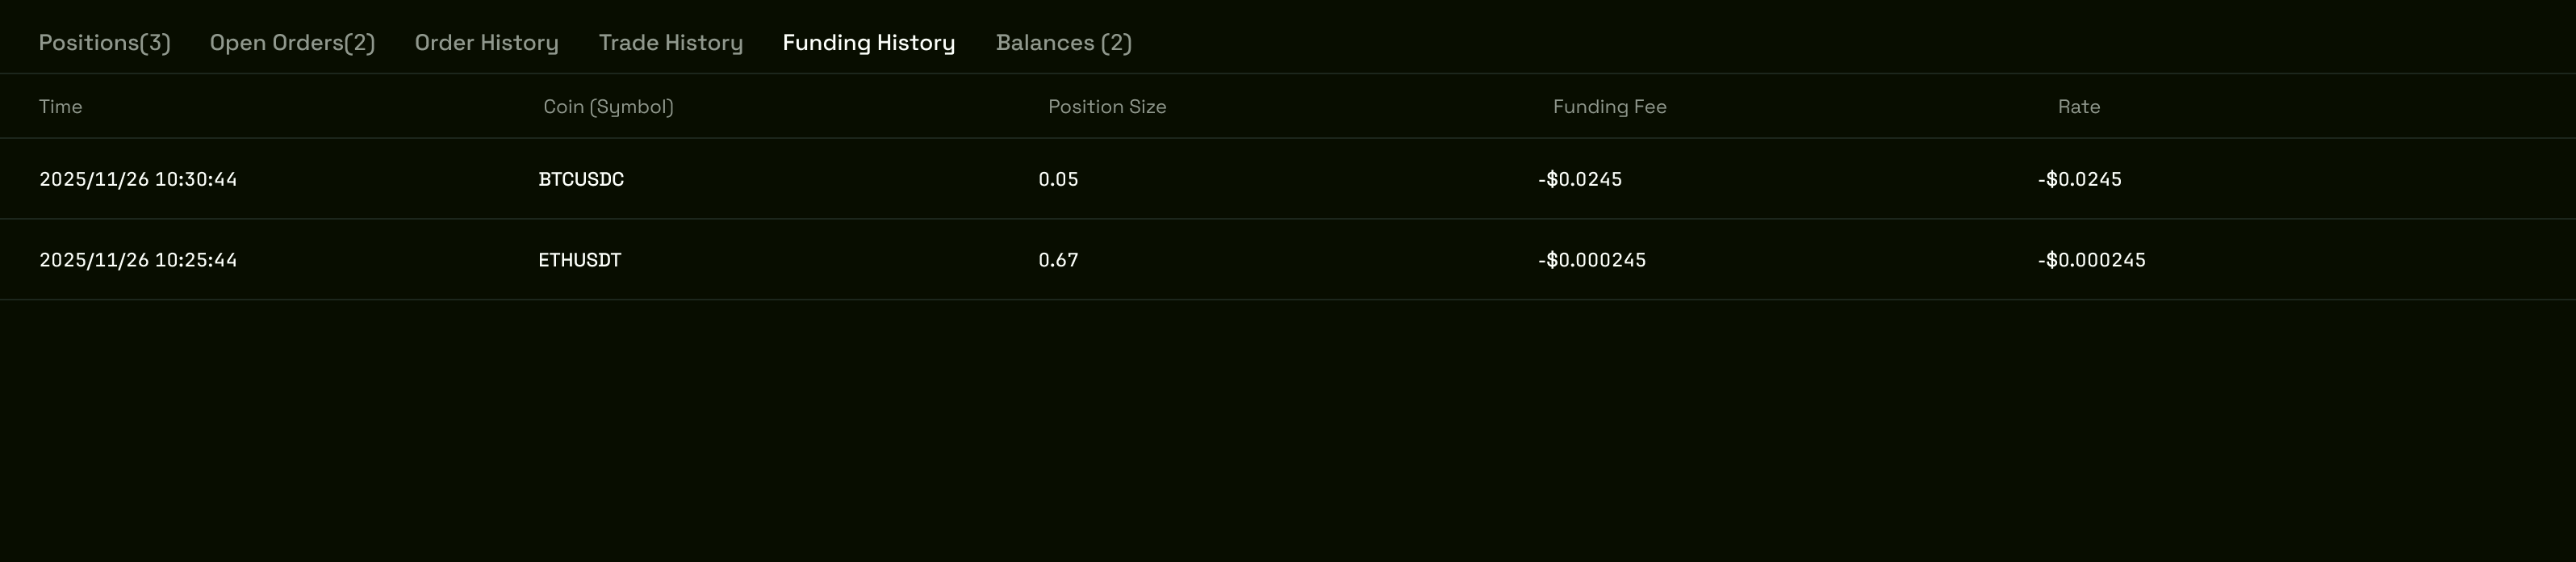Select the ETHUSDT symbol in the table

click(x=580, y=261)
